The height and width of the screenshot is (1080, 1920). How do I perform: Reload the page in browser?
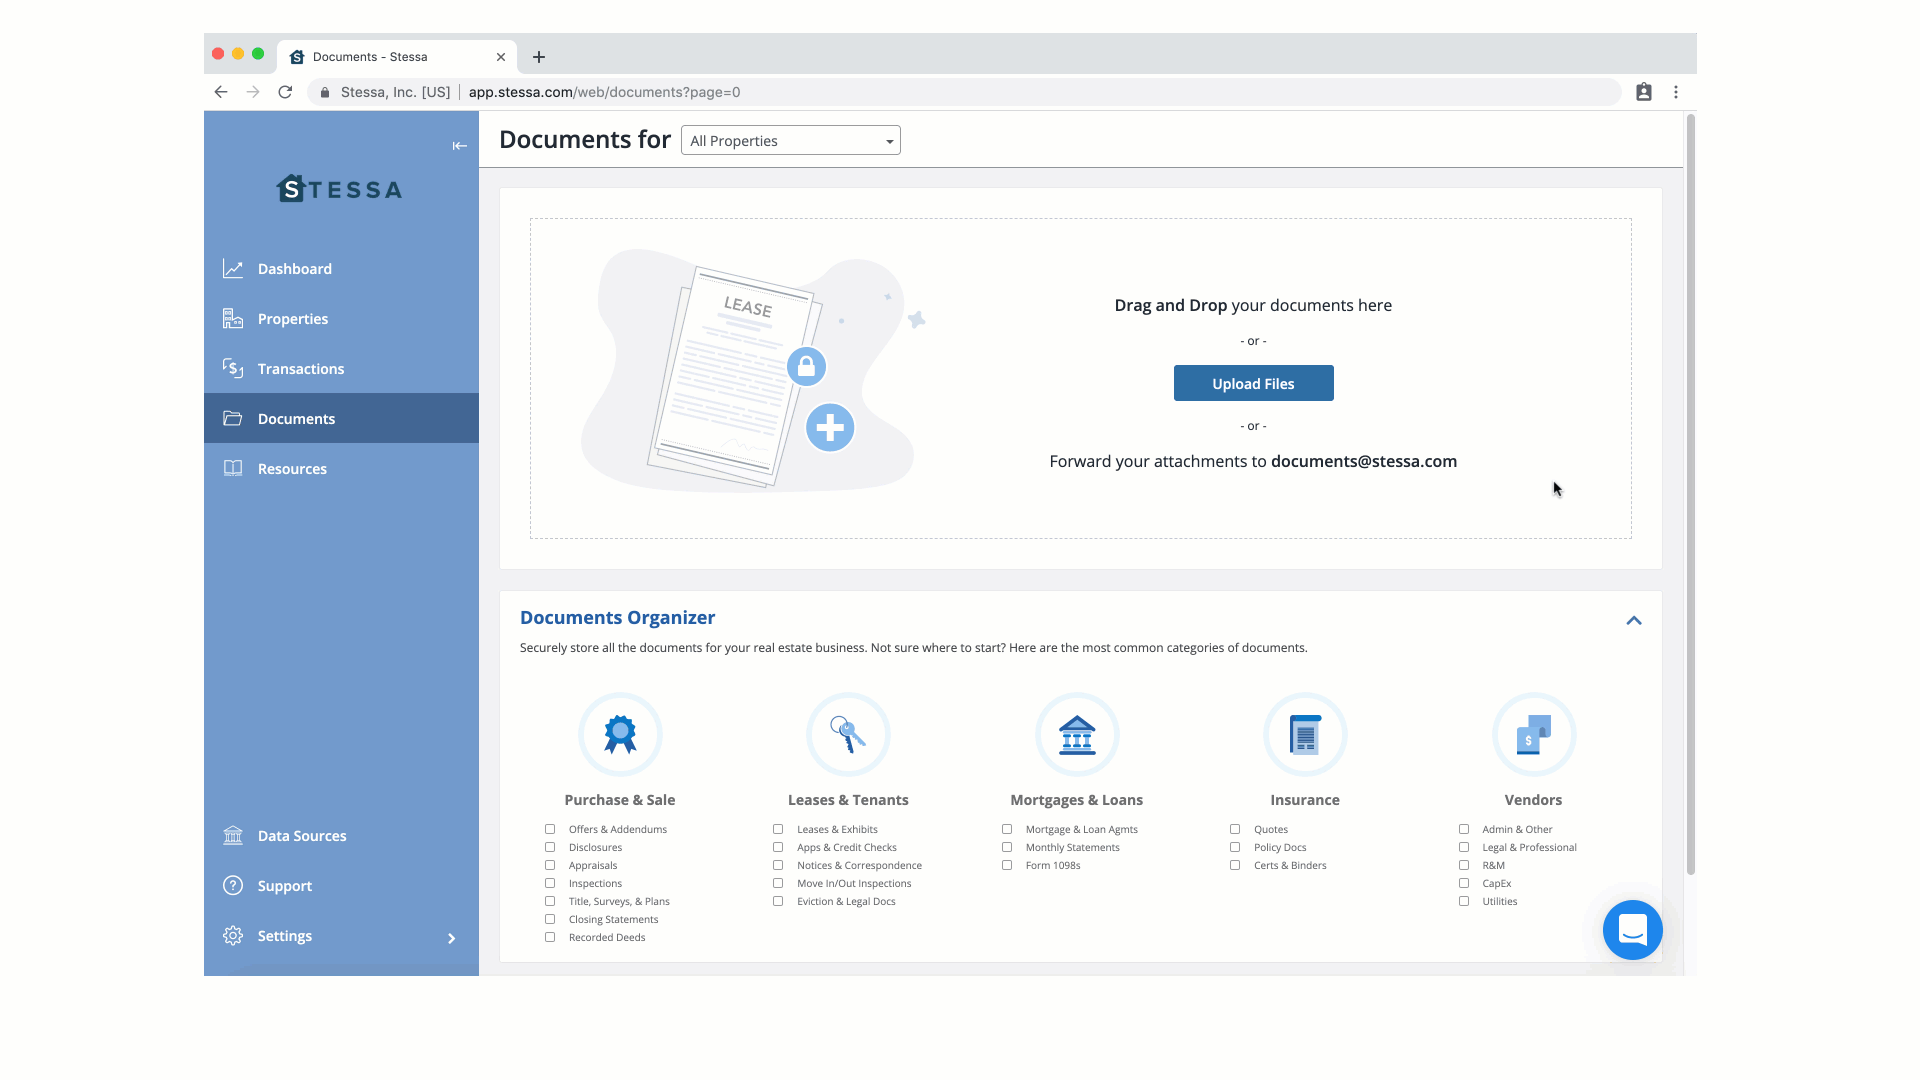click(285, 92)
